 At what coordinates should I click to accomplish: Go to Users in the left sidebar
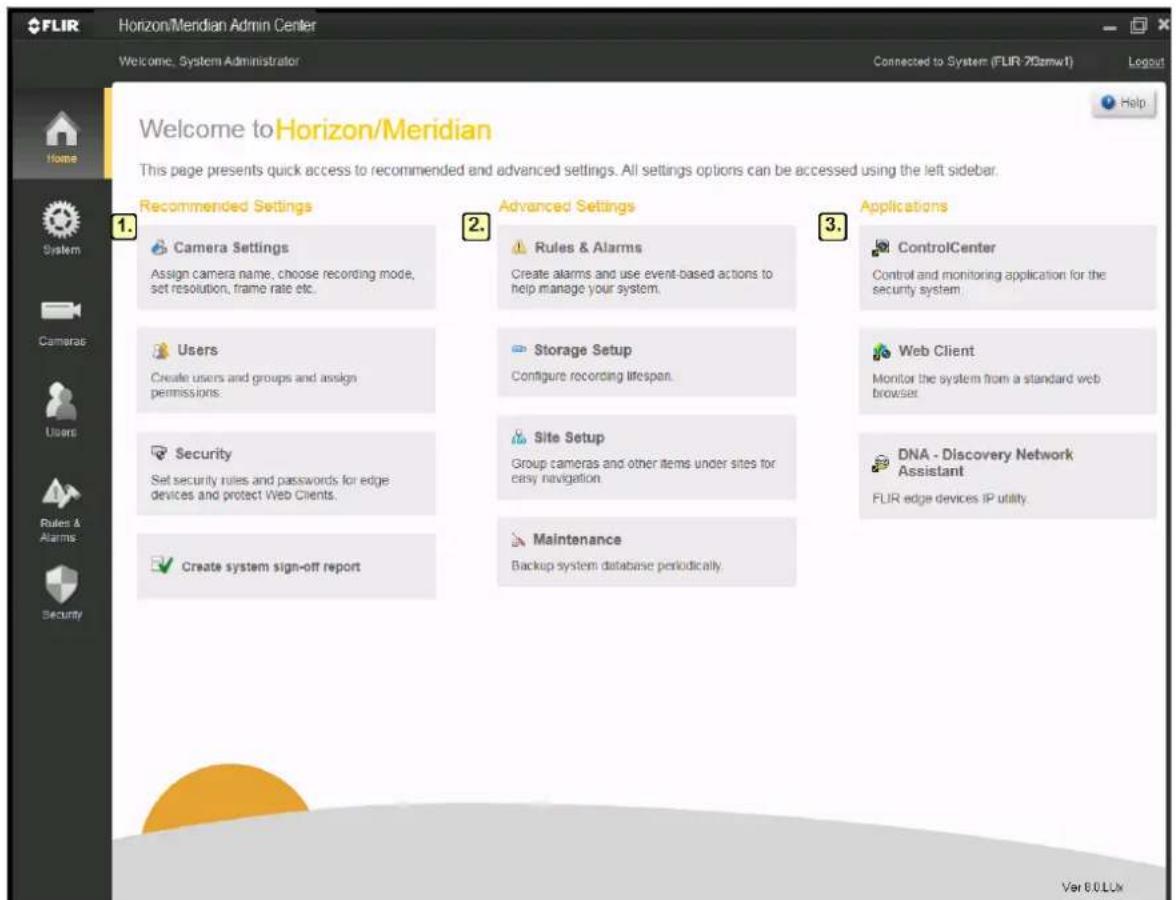[x=62, y=410]
